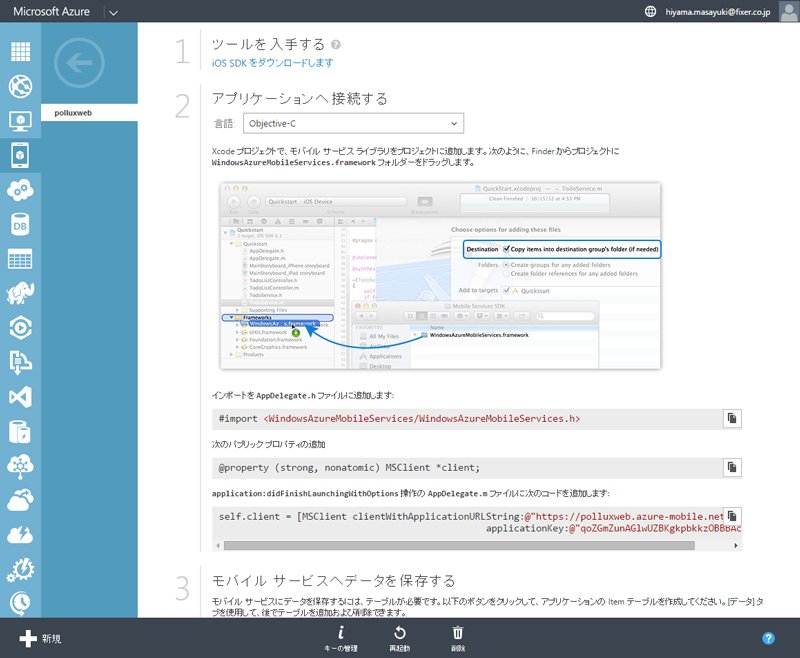
Task: Open BizTalk Services cloud network icon
Action: [20, 466]
